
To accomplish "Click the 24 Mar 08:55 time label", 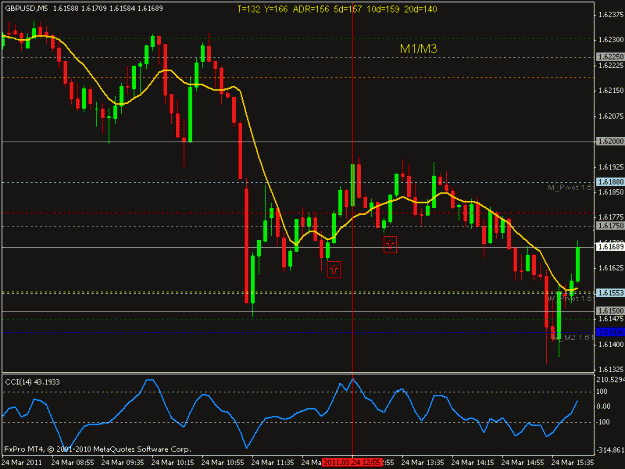I will (73, 463).
